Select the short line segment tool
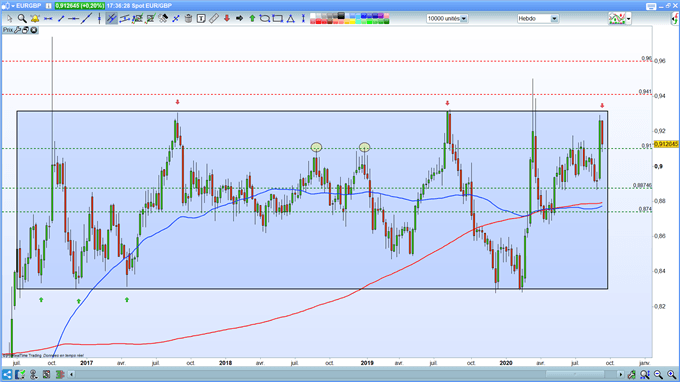This screenshot has height=382, width=680. point(61,19)
